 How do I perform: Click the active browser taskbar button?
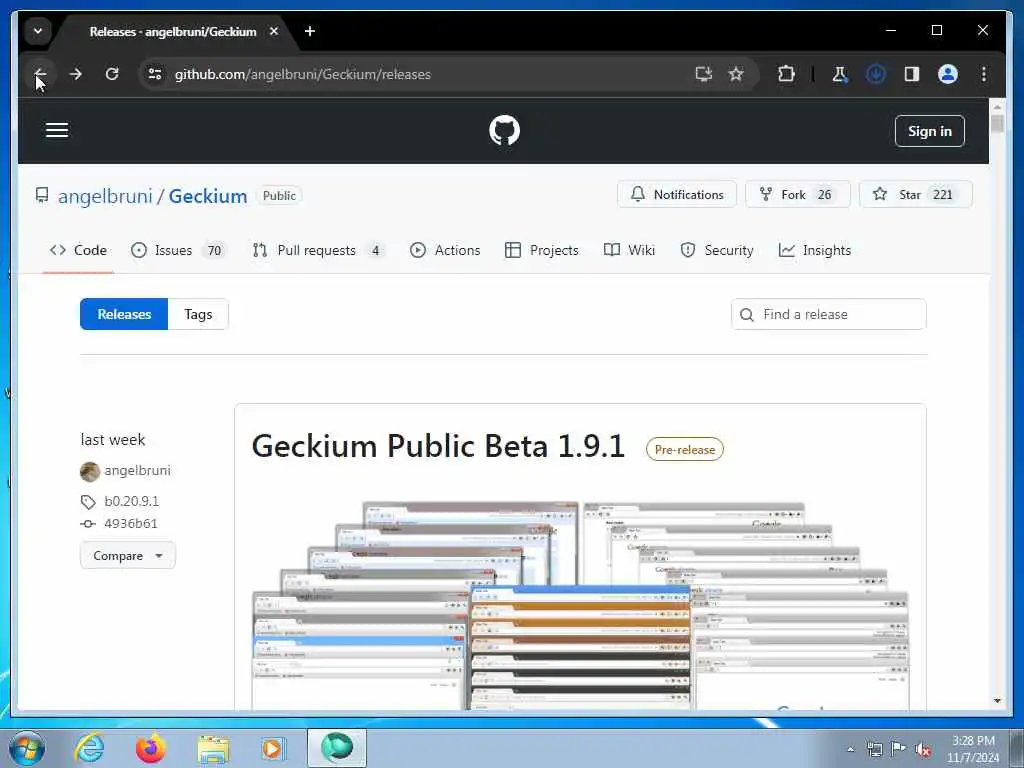337,748
